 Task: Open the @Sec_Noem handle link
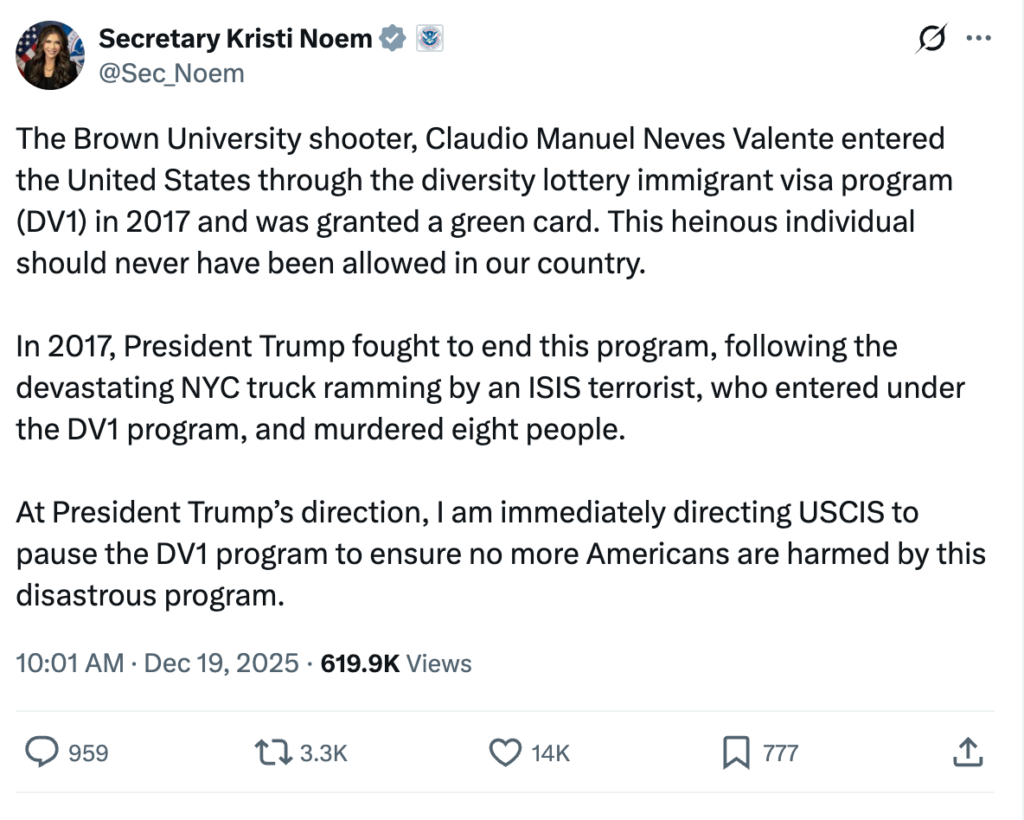click(171, 73)
